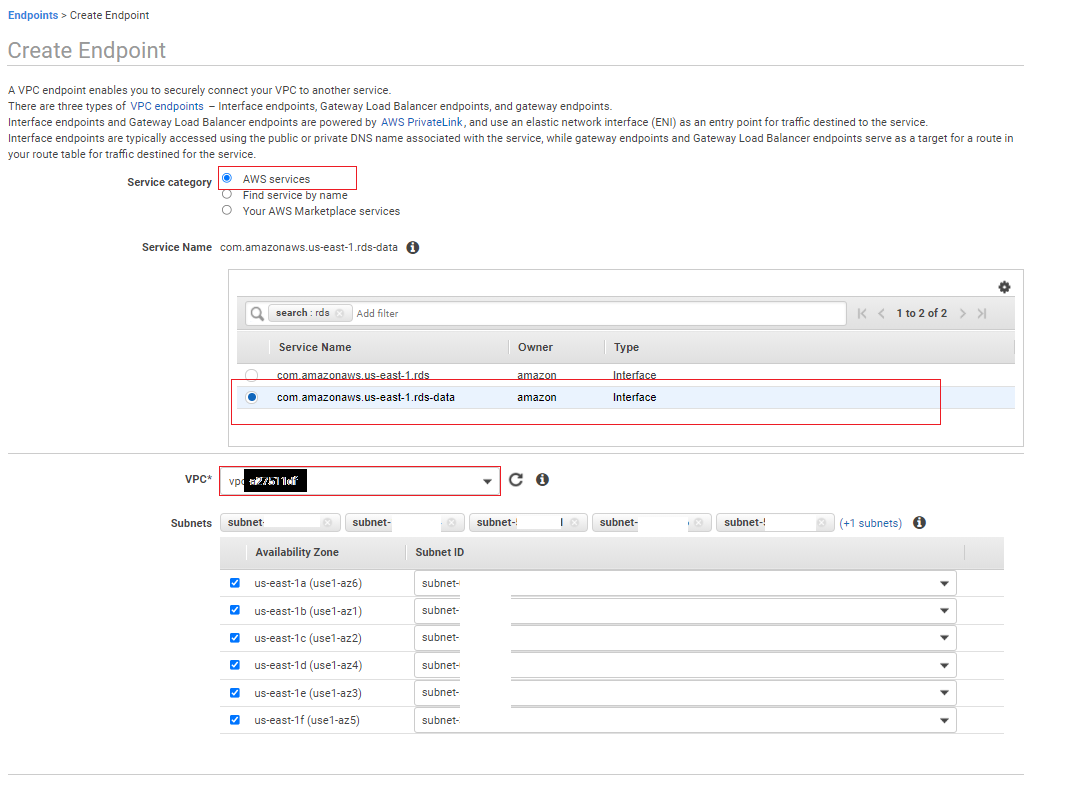Click the Subnet ID column header

pyautogui.click(x=439, y=552)
